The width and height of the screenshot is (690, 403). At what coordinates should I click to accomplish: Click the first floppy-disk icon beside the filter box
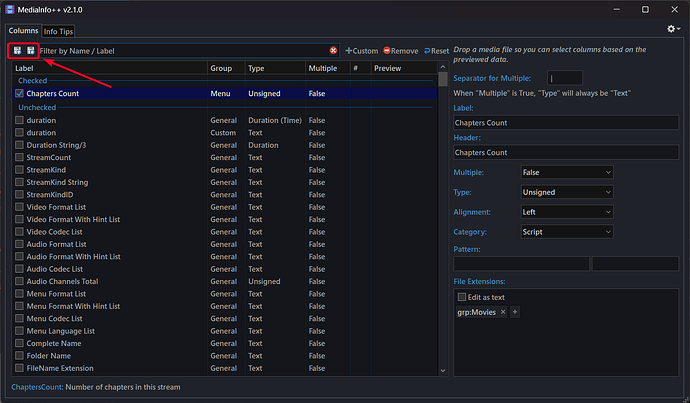point(18,50)
